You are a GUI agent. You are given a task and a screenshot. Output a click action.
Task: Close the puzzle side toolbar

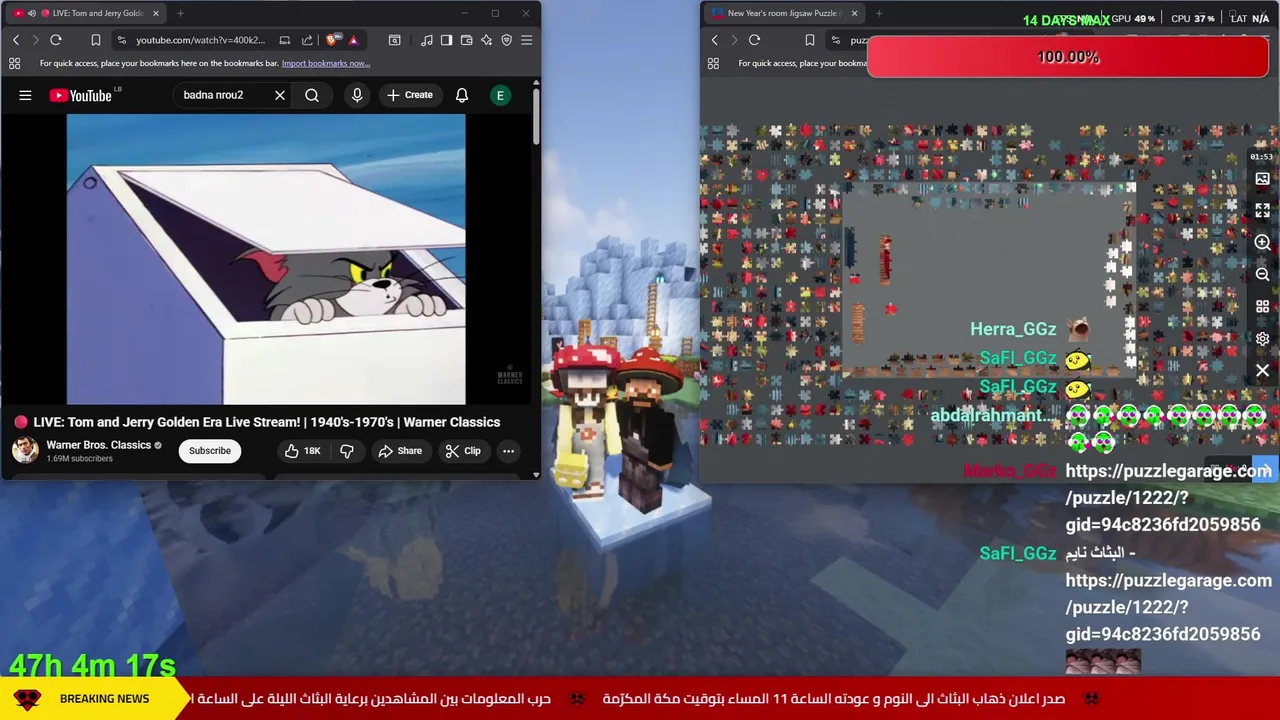(x=1262, y=370)
